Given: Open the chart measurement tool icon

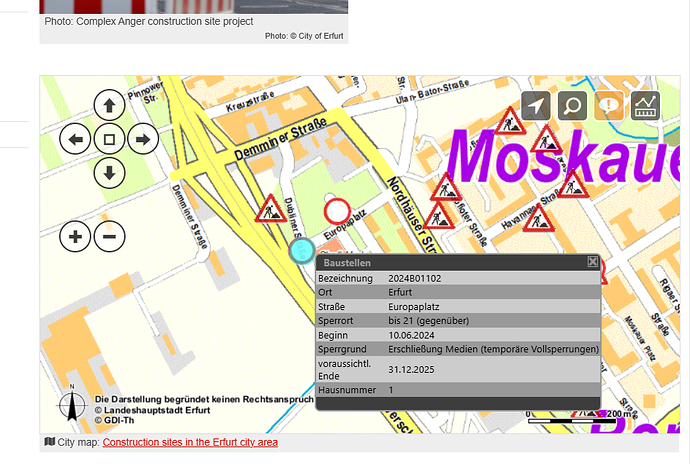Looking at the screenshot, I should (645, 105).
